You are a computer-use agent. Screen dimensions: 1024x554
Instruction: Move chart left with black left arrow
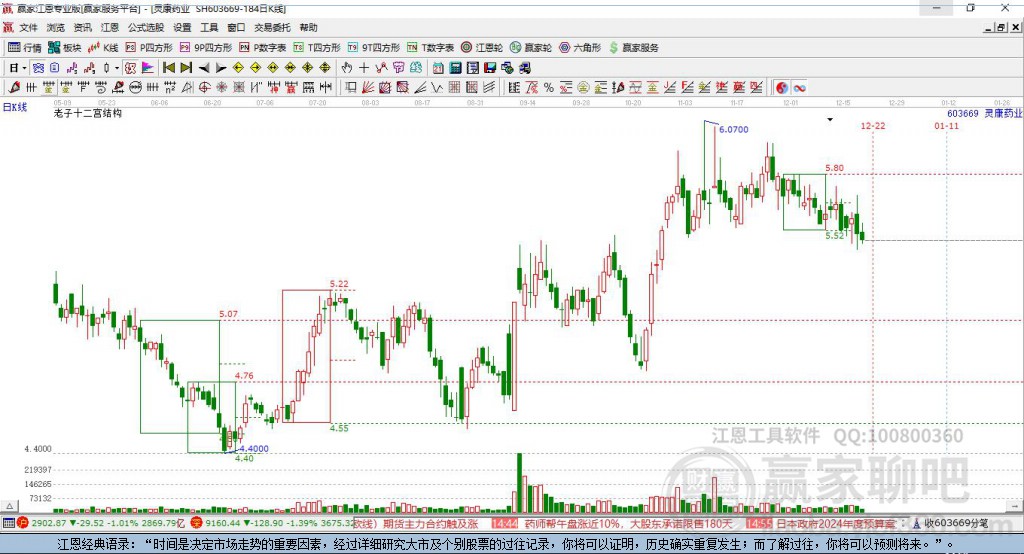[x=204, y=67]
